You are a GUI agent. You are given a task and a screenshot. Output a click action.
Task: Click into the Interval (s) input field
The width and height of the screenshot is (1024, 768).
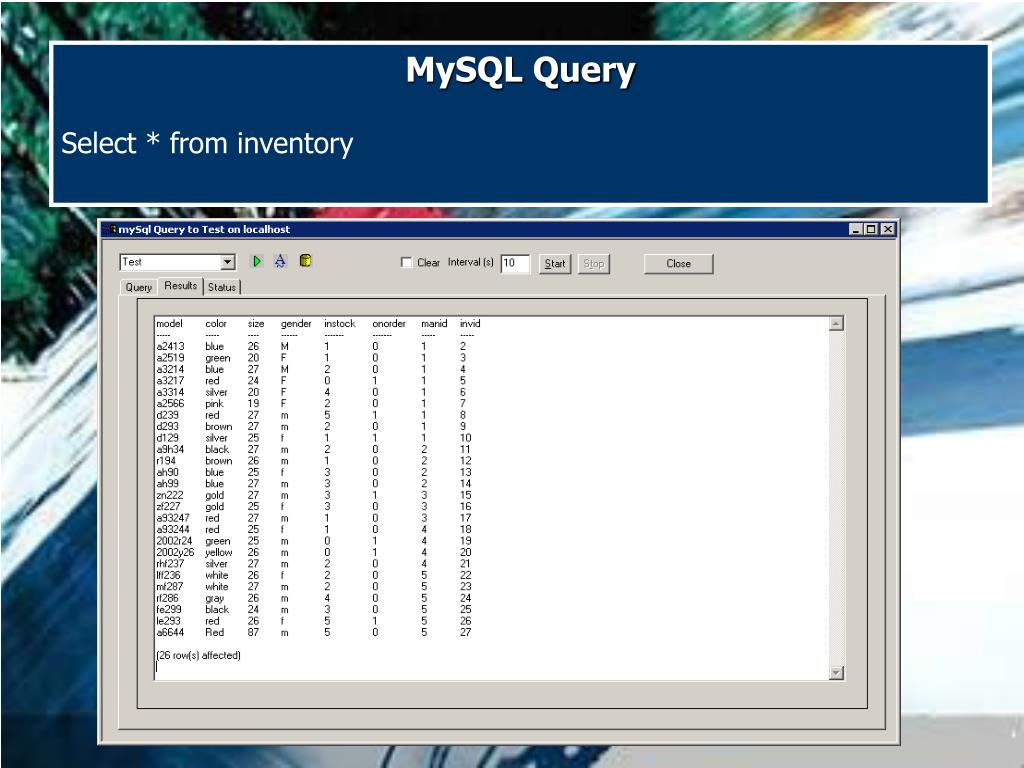coord(515,263)
